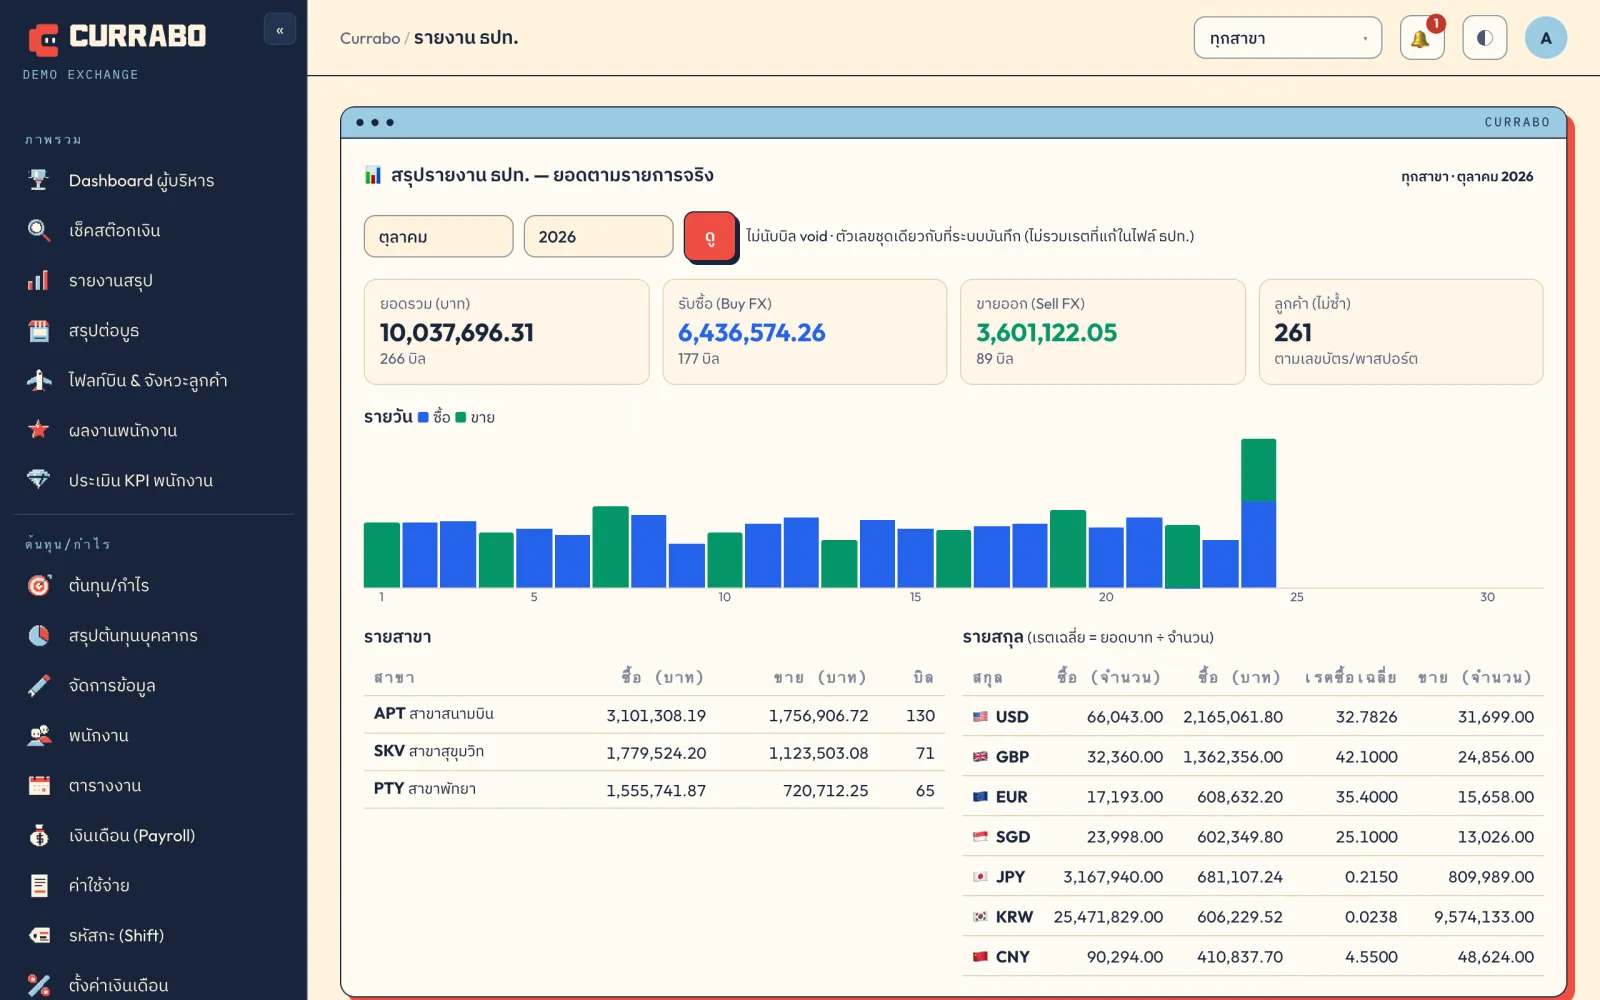Click the green ขาย legend swatch
This screenshot has width=1600, height=1000.
coord(461,417)
